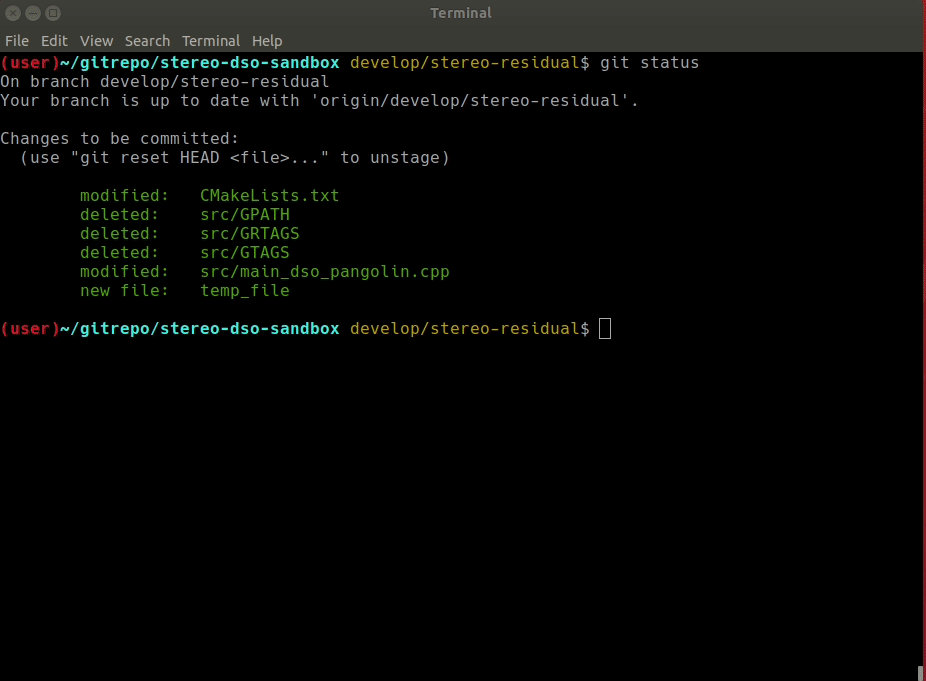Click the top prompt's ~/gitrepo/stereo-dso-sandbox path
The width and height of the screenshot is (926, 681).
pyautogui.click(x=200, y=63)
